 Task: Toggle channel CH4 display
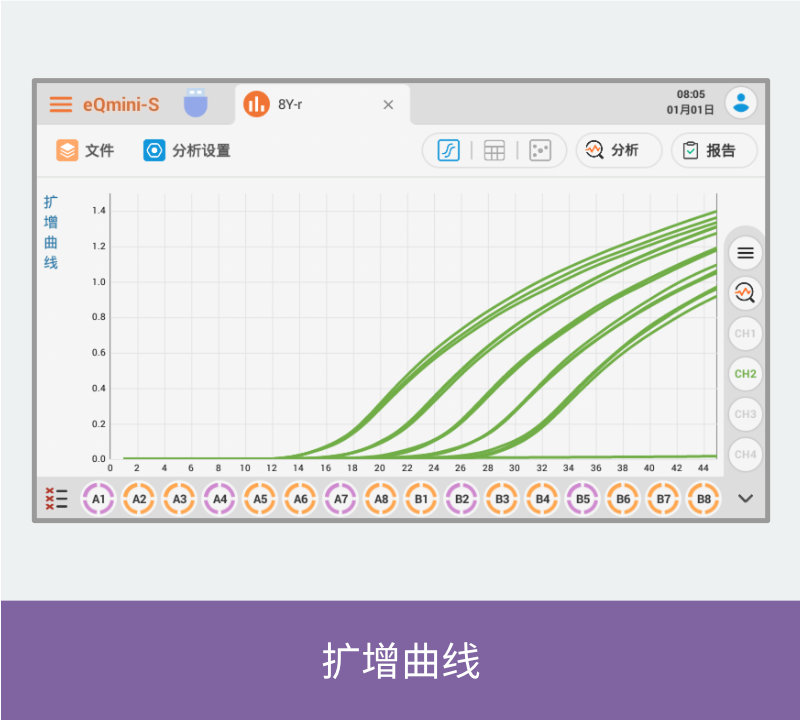745,454
